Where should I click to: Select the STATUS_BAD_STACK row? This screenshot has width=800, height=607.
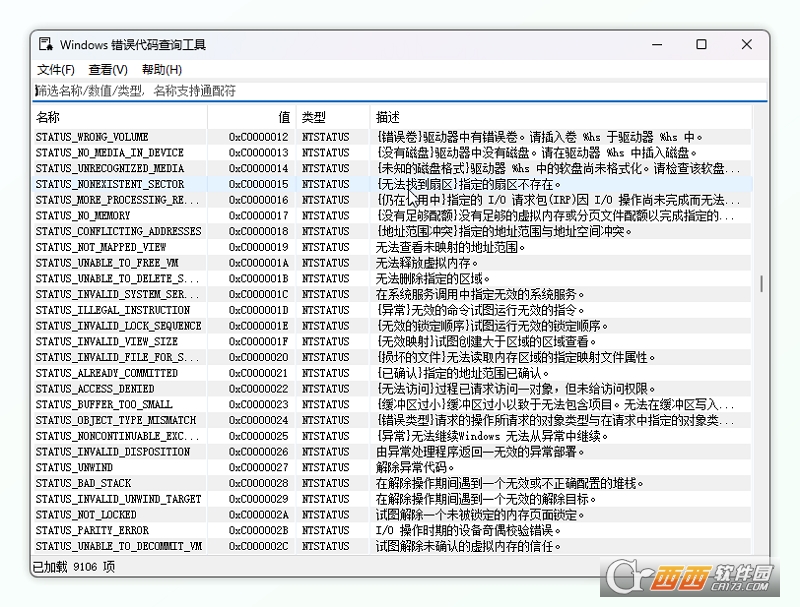pos(393,484)
